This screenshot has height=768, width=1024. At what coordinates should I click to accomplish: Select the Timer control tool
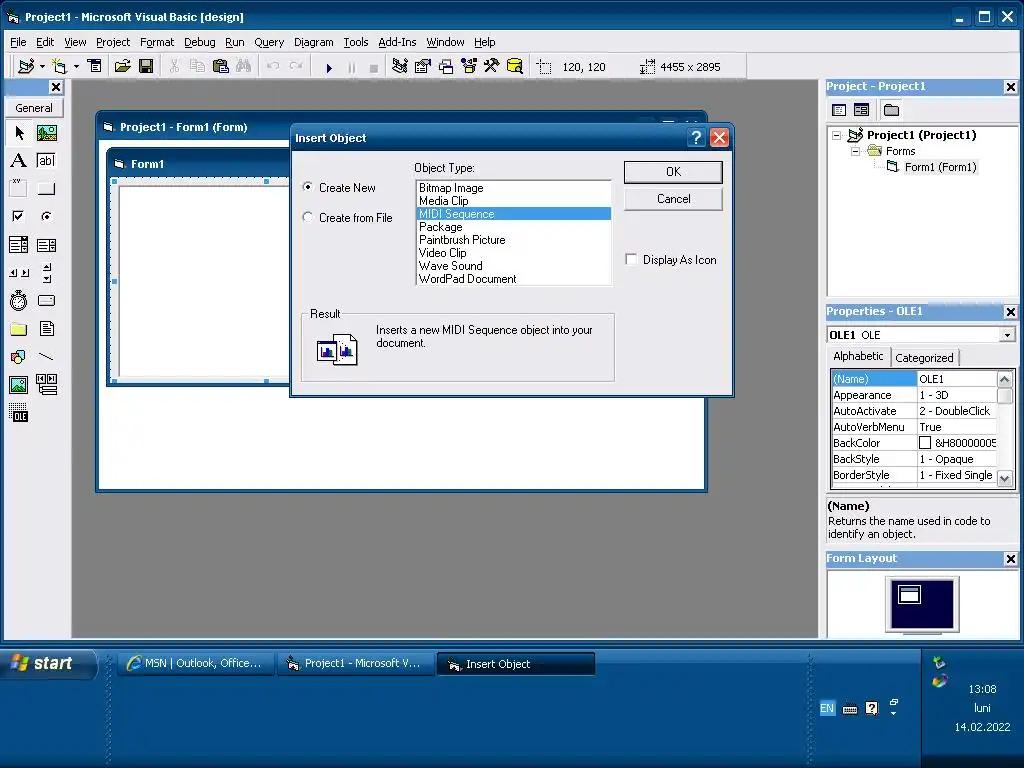click(19, 300)
